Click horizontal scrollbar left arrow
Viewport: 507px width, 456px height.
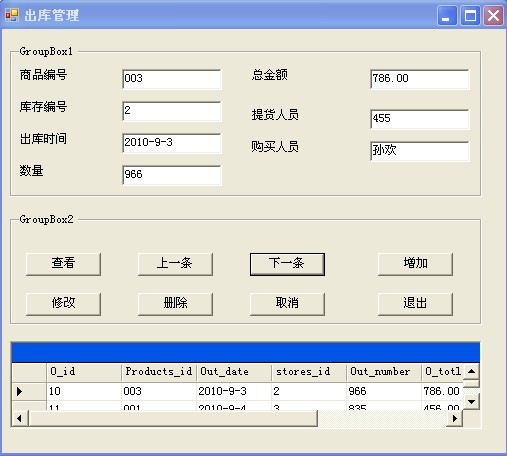click(20, 418)
